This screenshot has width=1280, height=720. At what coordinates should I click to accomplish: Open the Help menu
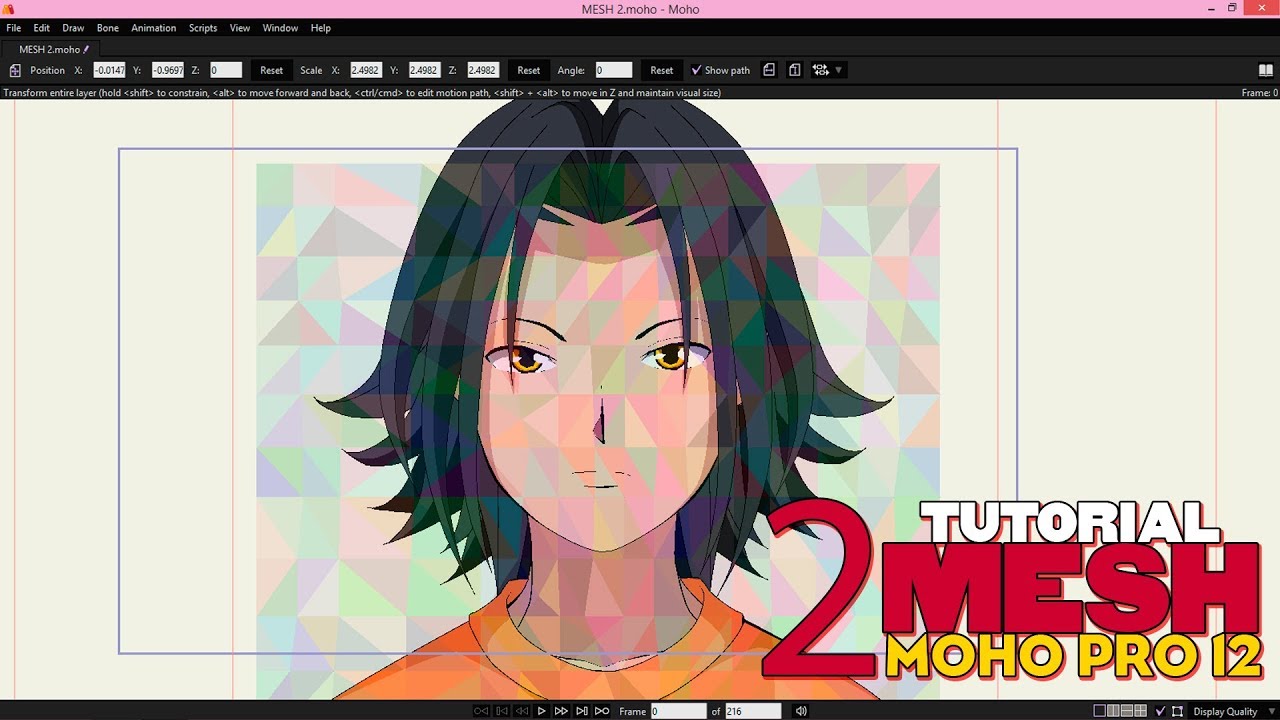tap(321, 28)
